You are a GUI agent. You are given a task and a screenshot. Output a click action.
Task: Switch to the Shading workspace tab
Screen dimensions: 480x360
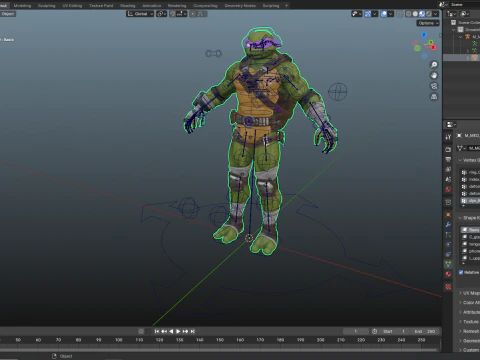[x=128, y=5]
